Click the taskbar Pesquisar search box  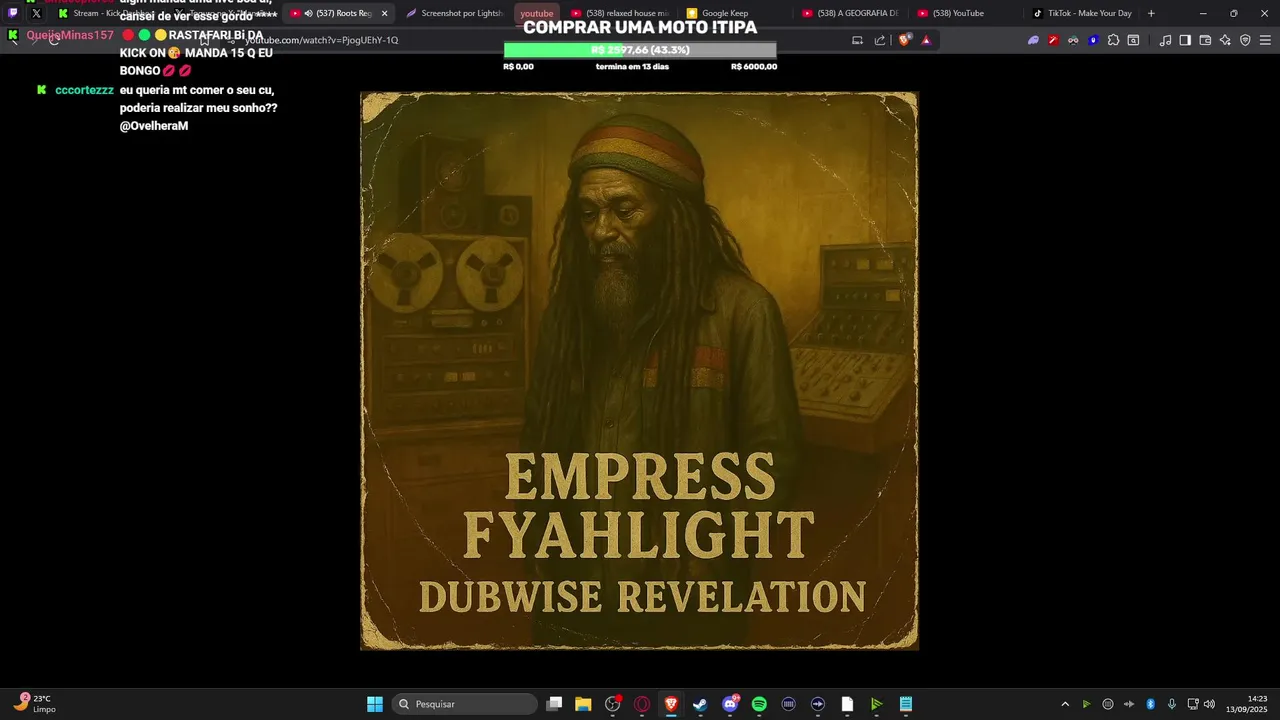(x=465, y=704)
